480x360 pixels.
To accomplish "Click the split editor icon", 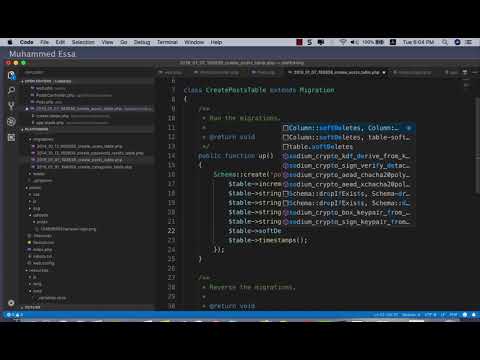I will tap(465, 72).
